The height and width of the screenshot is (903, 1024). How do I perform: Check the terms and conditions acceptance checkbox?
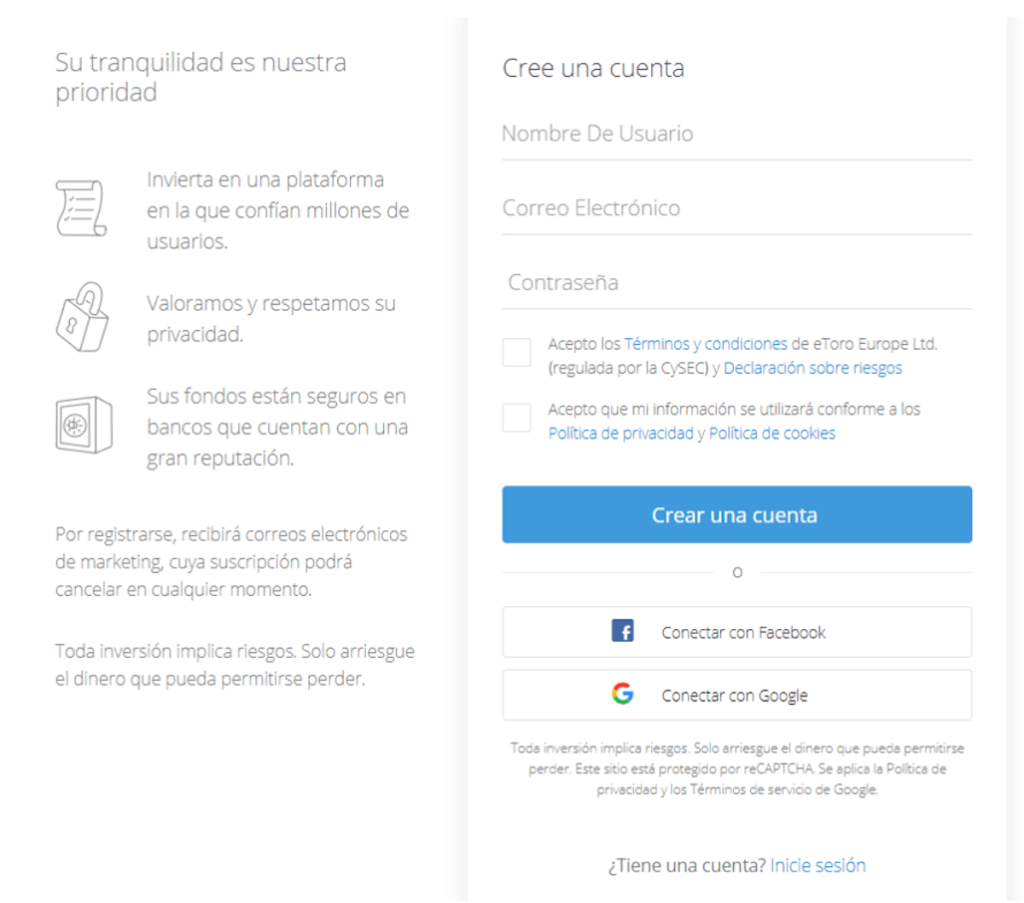(516, 353)
